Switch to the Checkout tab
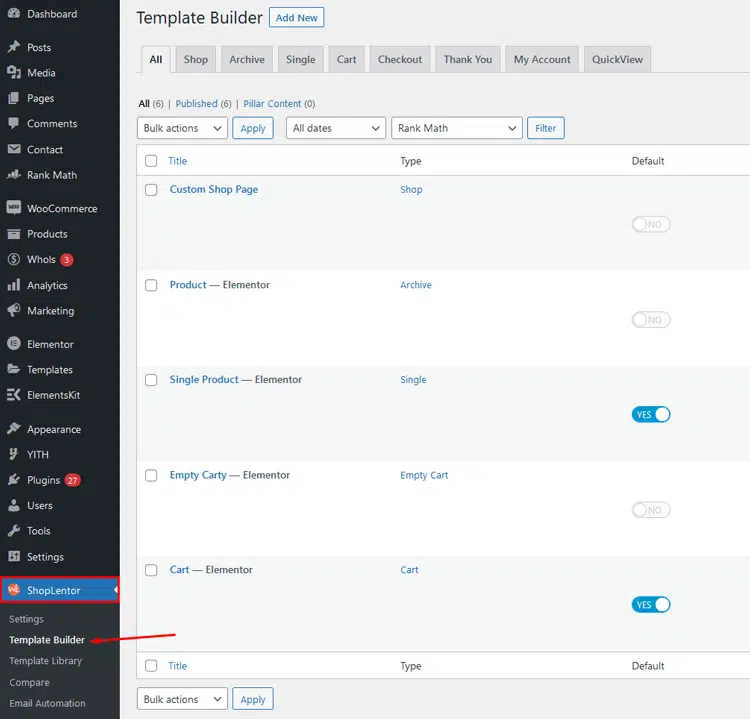 pyautogui.click(x=400, y=59)
